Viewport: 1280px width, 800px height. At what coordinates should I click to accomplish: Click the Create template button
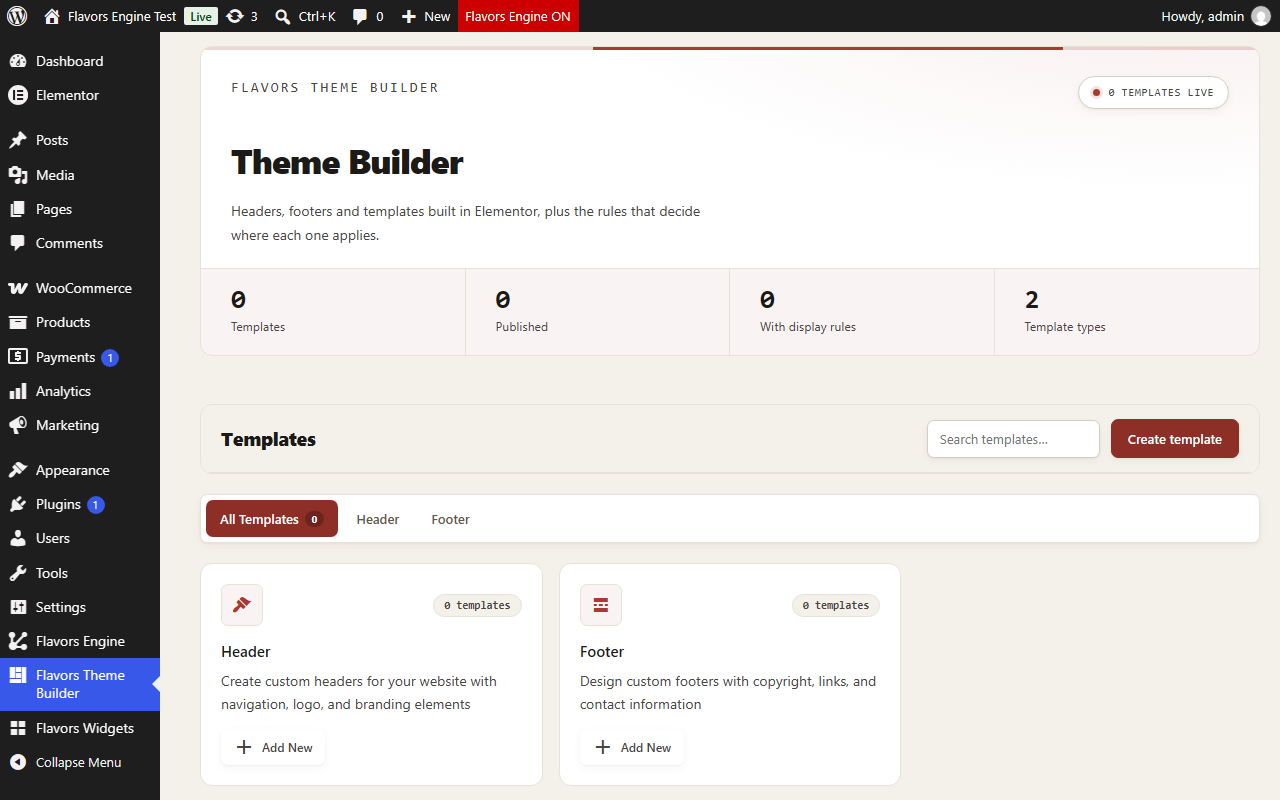1174,439
